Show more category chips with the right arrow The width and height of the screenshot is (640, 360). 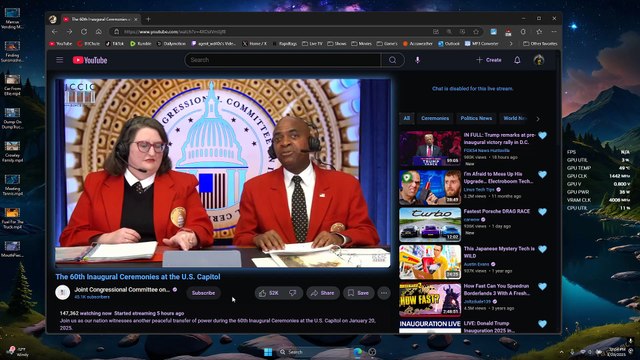[538, 119]
